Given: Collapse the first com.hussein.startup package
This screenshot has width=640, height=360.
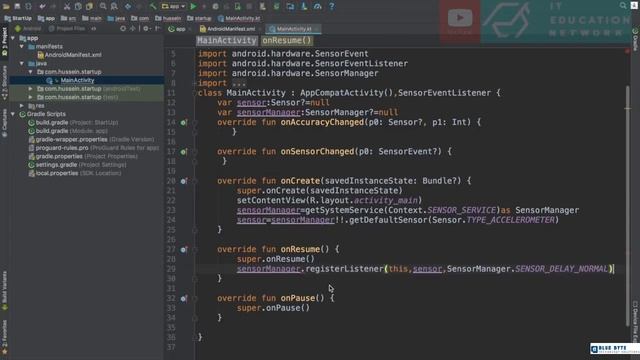Looking at the screenshot, I should (31, 72).
